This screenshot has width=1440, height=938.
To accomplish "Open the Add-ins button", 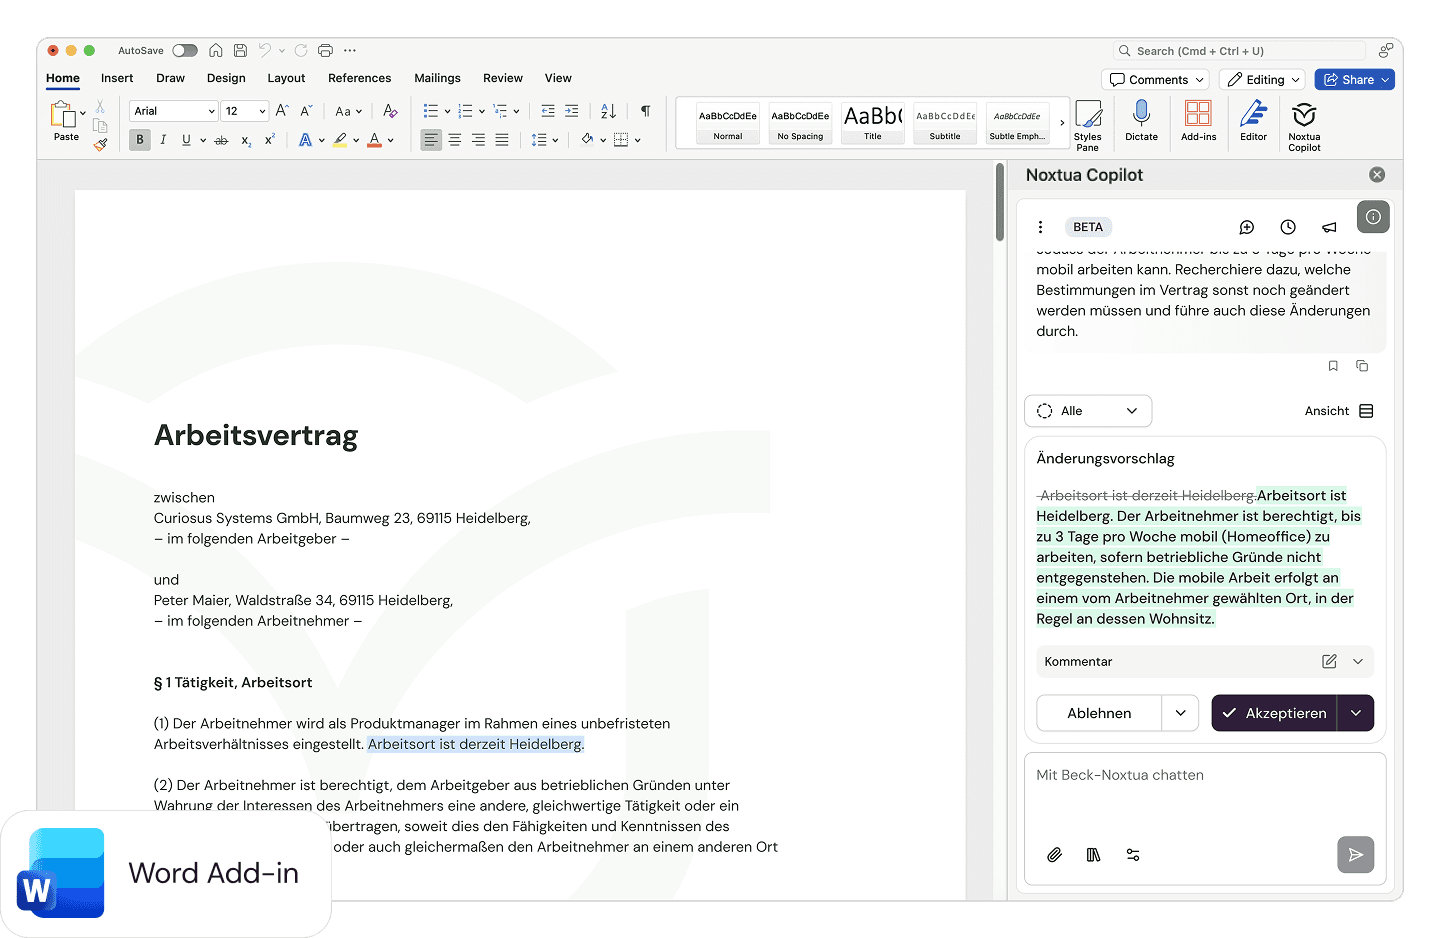I will [x=1198, y=122].
